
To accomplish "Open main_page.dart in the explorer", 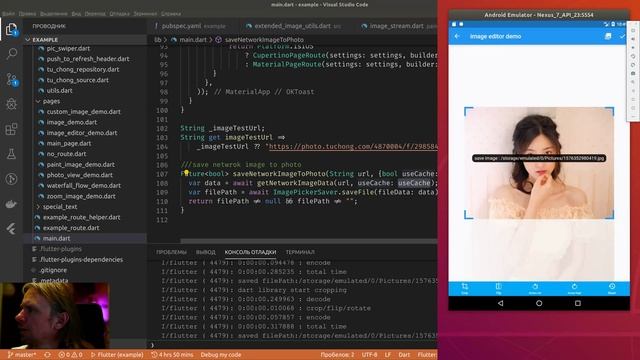I will (69, 143).
